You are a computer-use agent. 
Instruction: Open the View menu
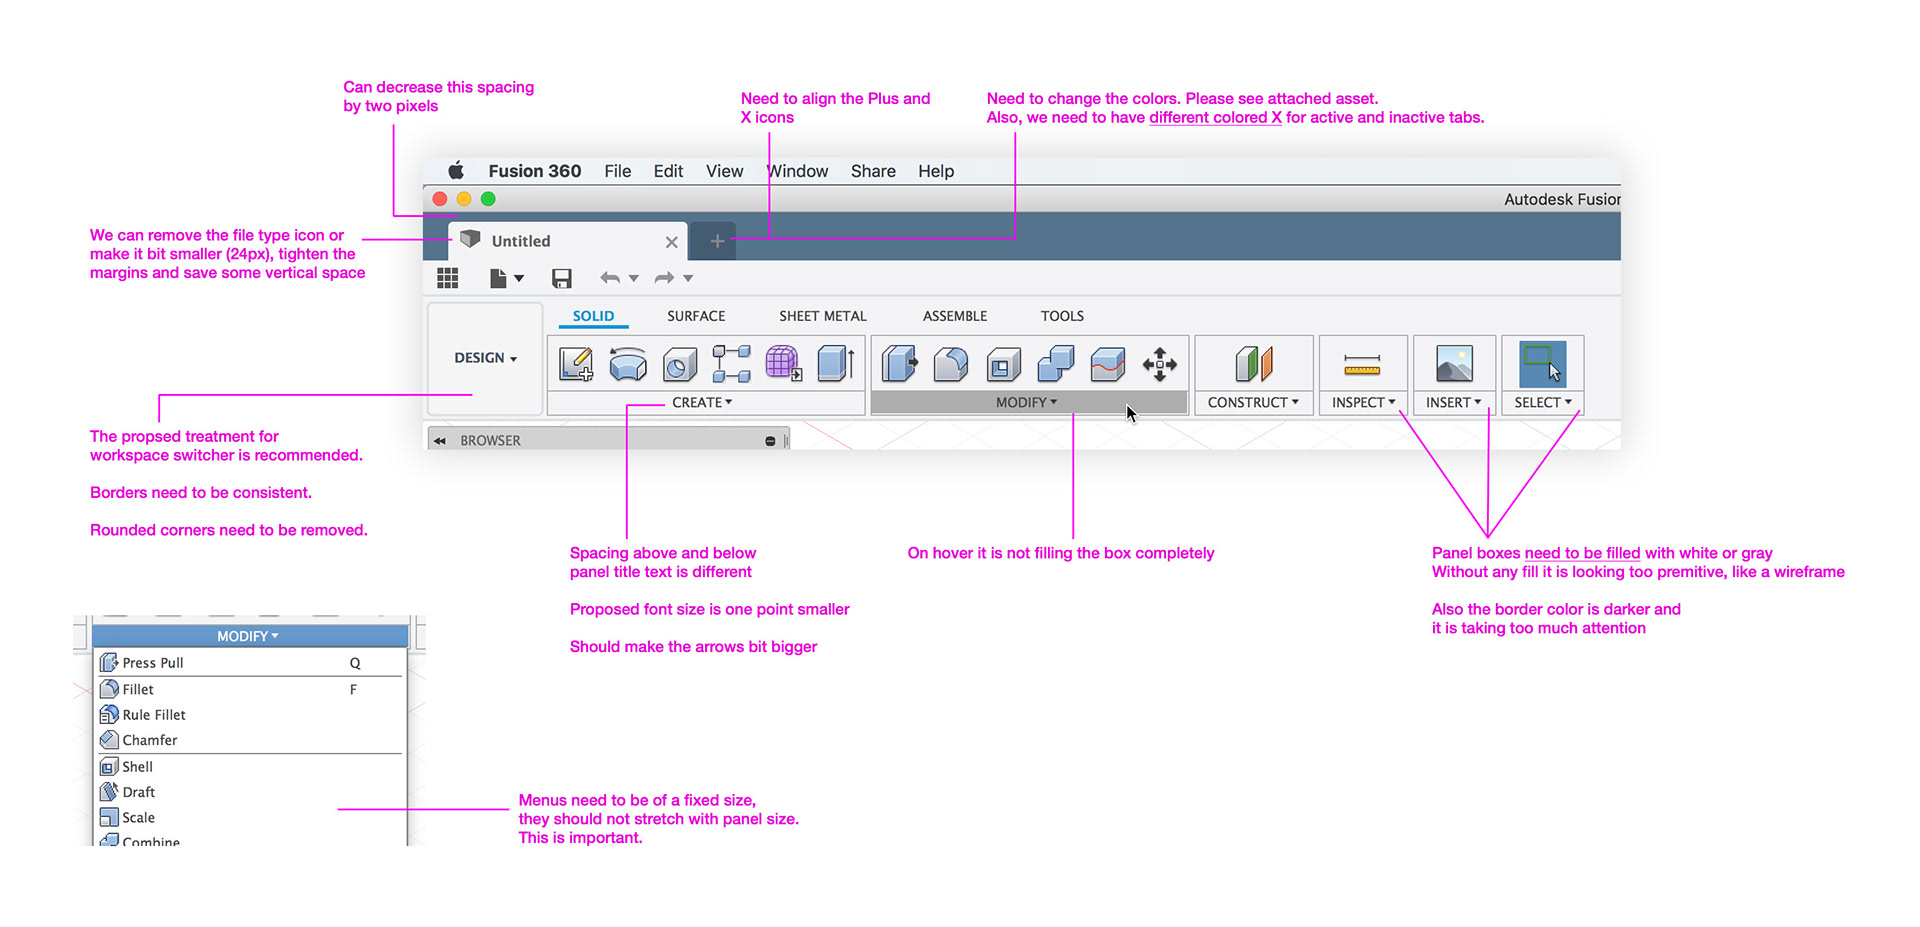pos(725,171)
